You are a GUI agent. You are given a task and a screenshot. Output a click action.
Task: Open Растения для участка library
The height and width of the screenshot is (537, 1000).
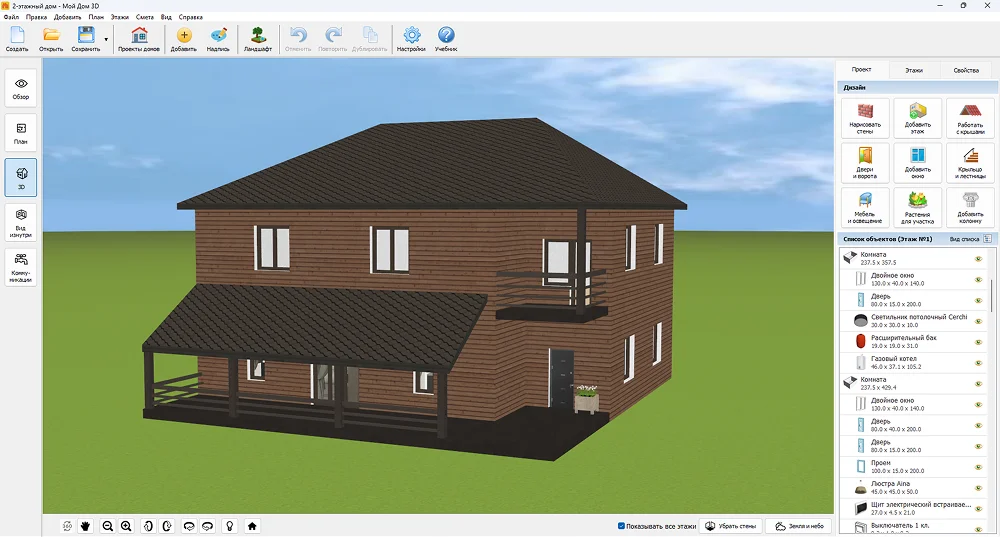point(917,207)
